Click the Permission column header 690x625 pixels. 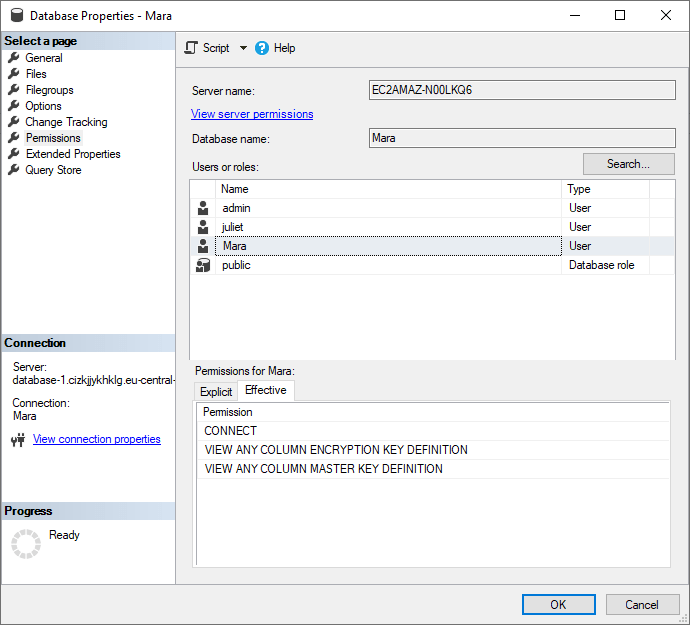tap(433, 412)
